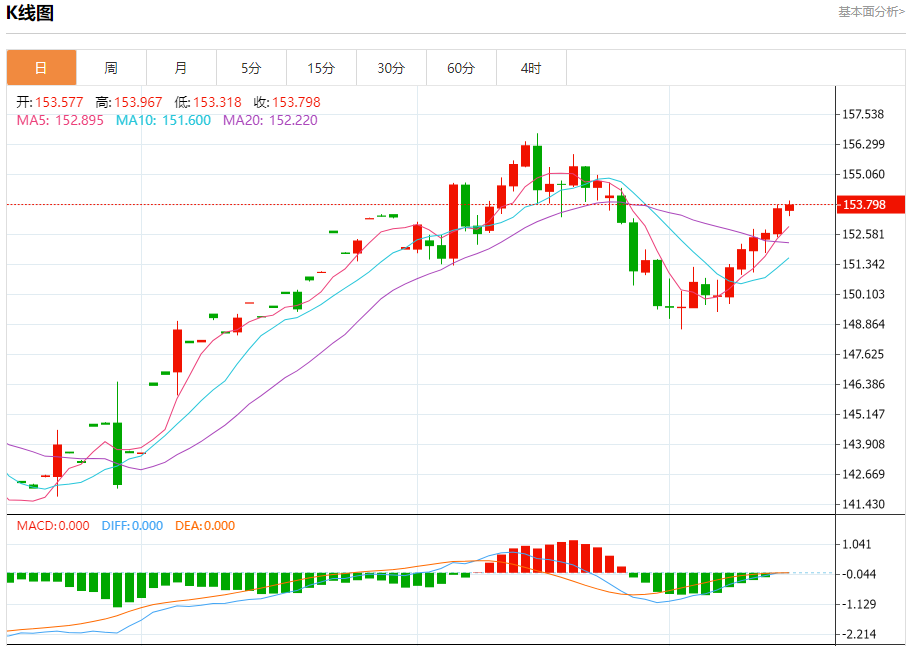Click the tallest red MACD histogram bar

[x=573, y=557]
